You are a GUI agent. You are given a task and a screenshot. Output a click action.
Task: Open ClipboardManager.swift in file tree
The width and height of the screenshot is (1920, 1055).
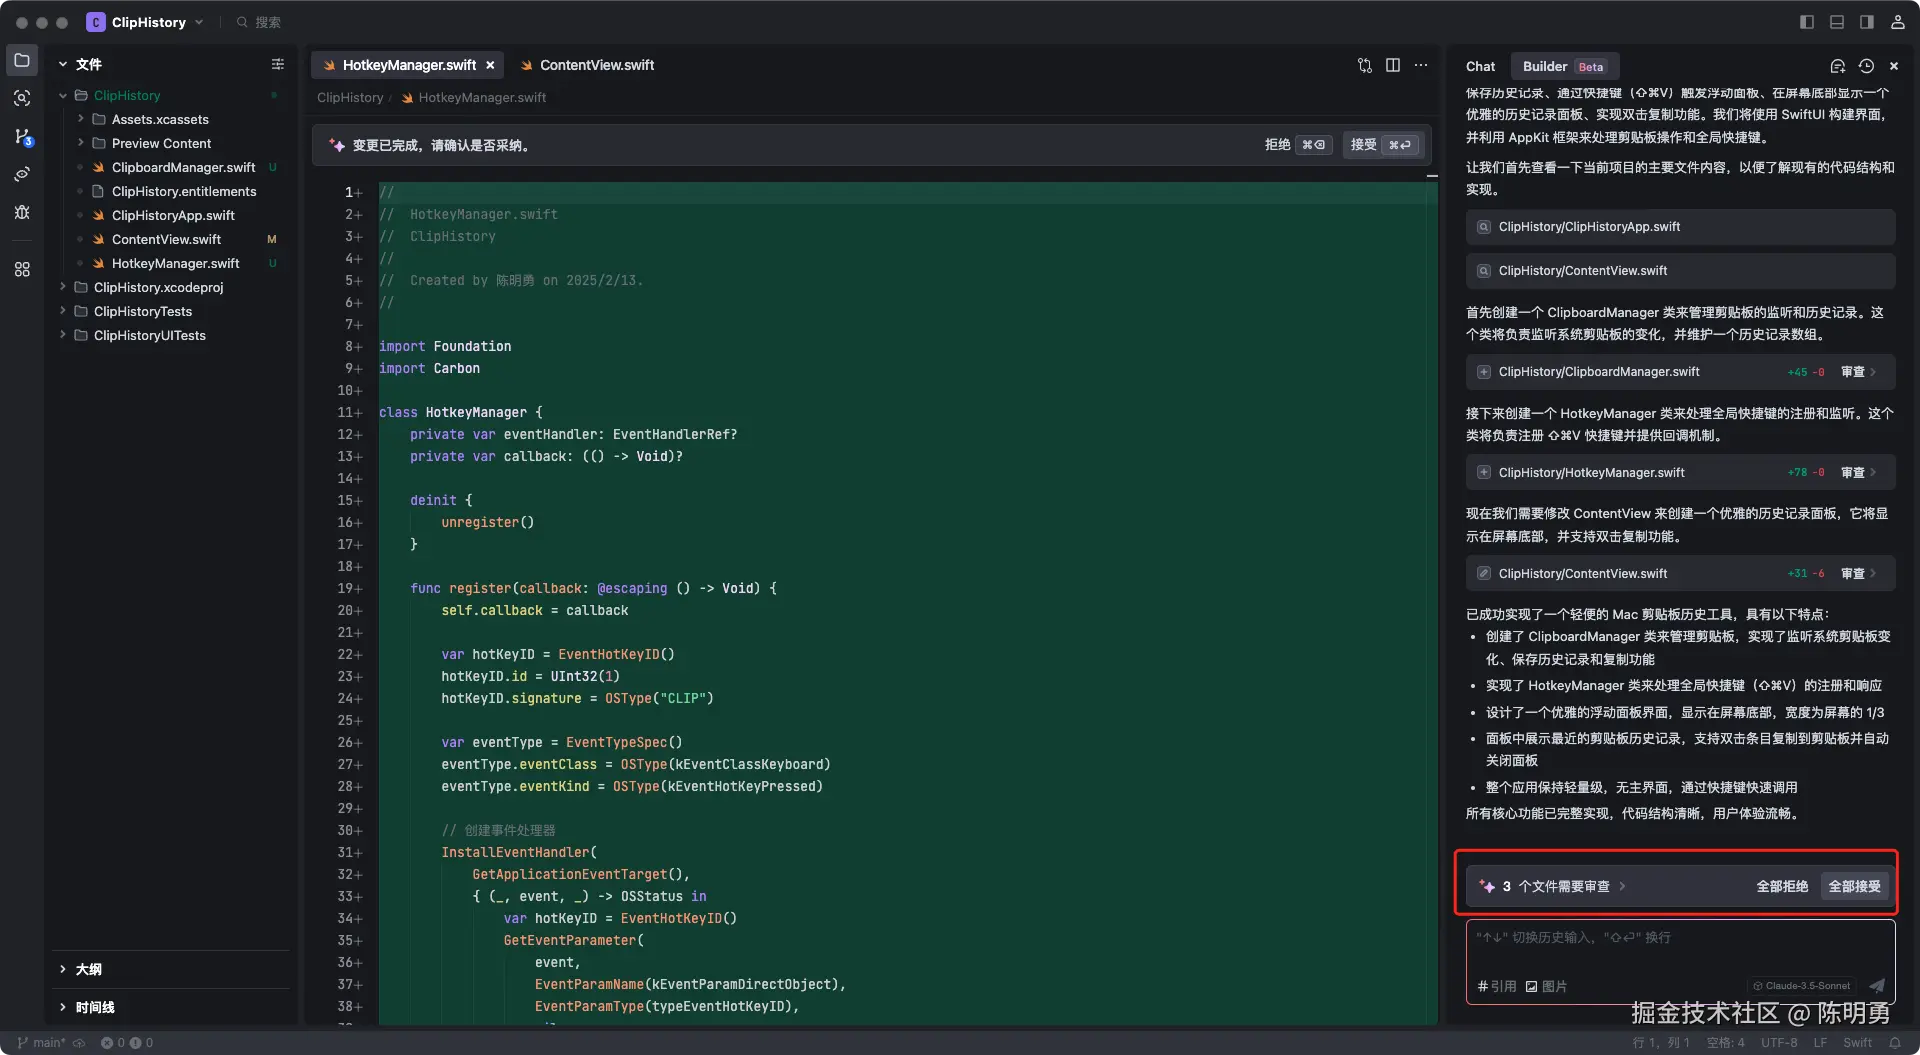(x=183, y=167)
